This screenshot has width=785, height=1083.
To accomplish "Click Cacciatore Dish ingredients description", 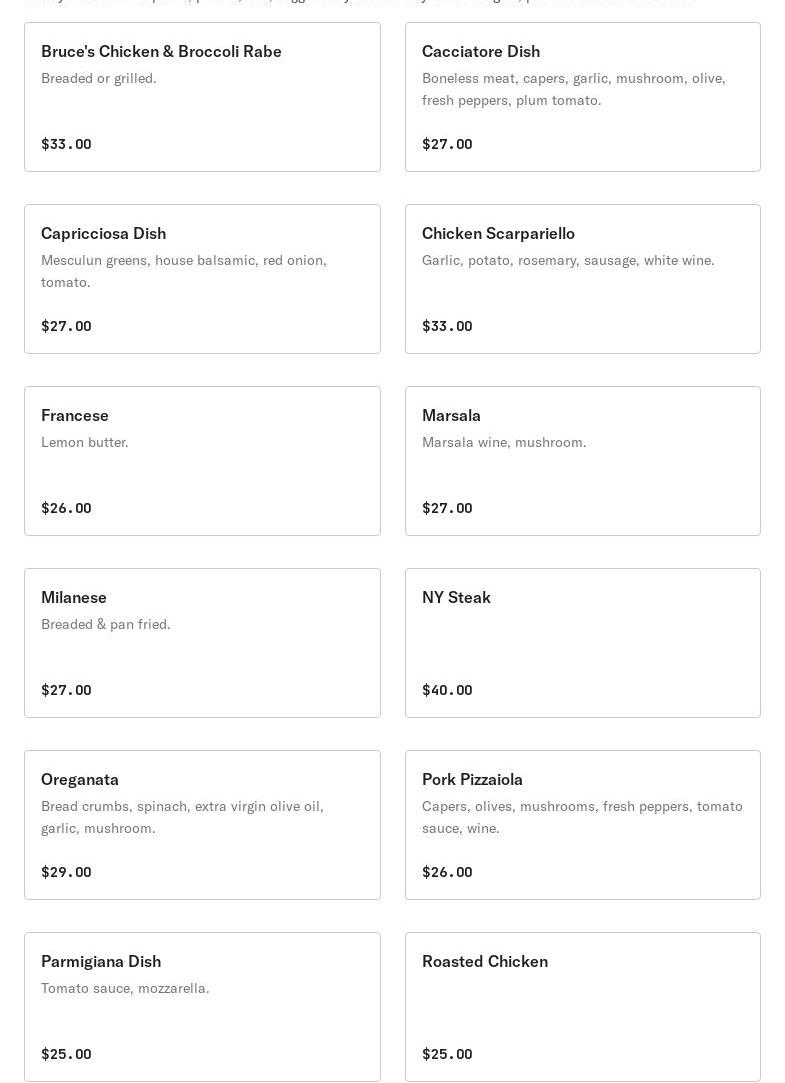I will pos(573,89).
